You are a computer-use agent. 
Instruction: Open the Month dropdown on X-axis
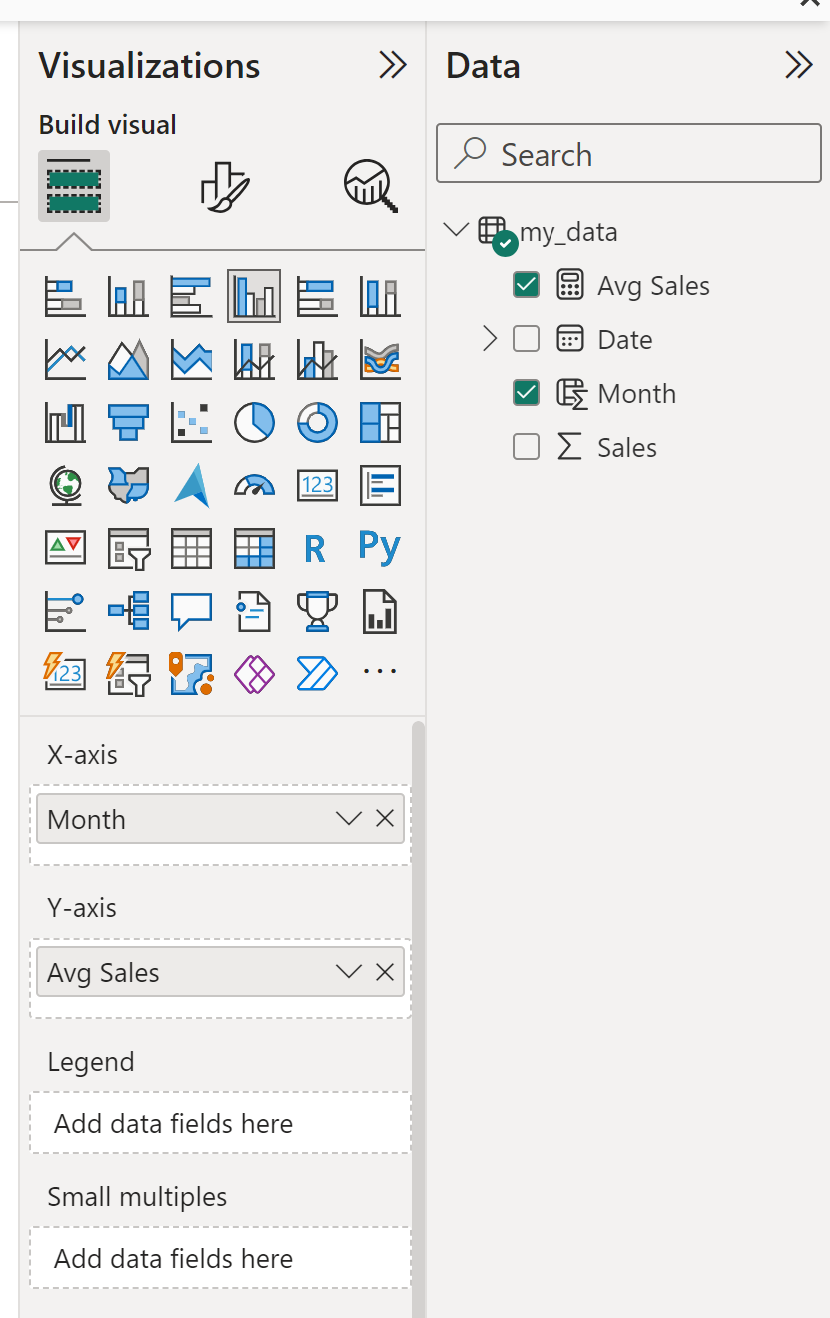[x=347, y=819]
